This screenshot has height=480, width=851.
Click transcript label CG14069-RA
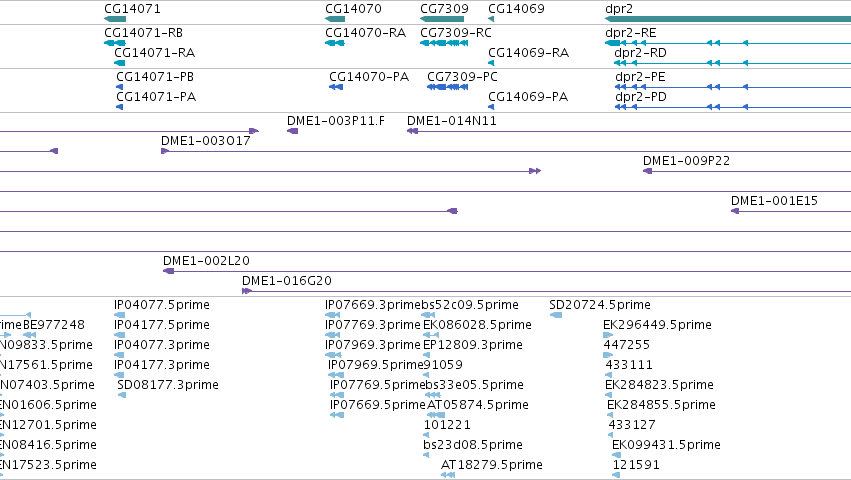[528, 53]
